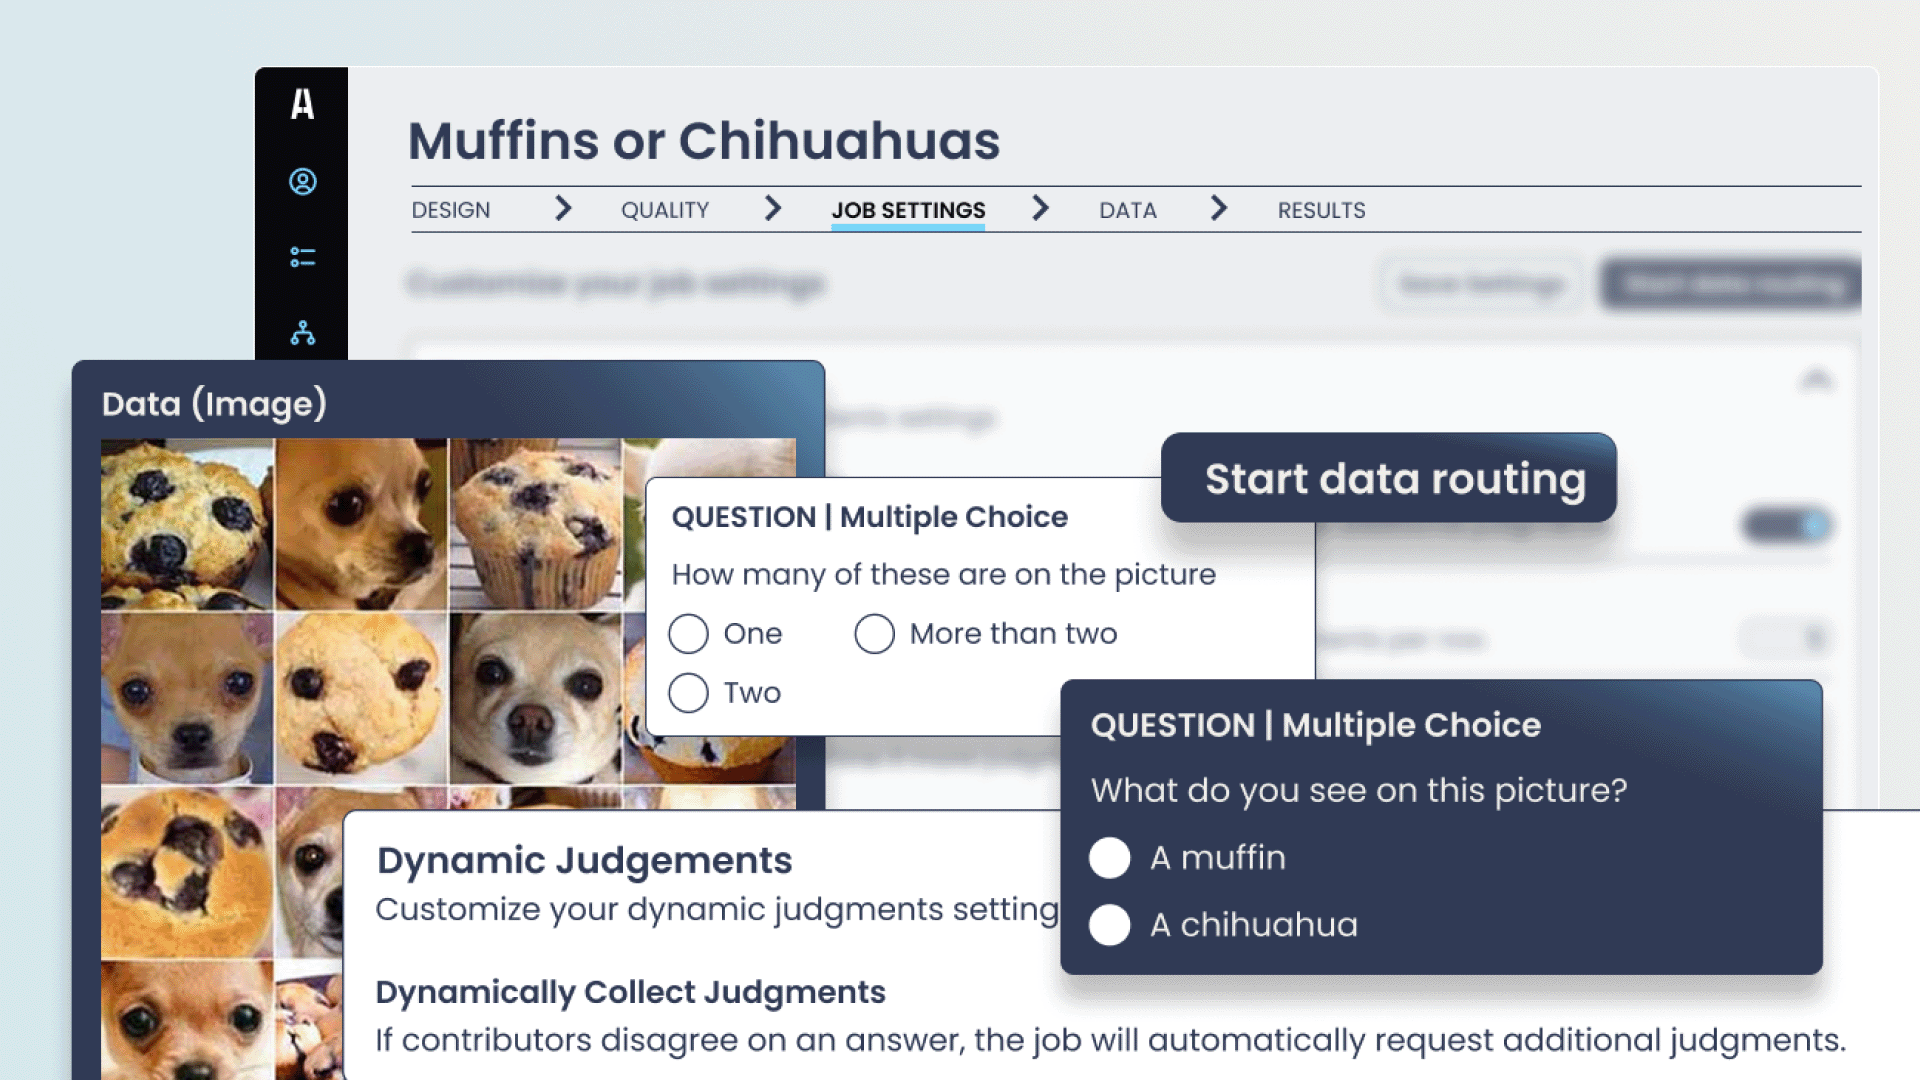
Task: Click the chevron between DATA and RESULTS
Action: pos(1219,210)
